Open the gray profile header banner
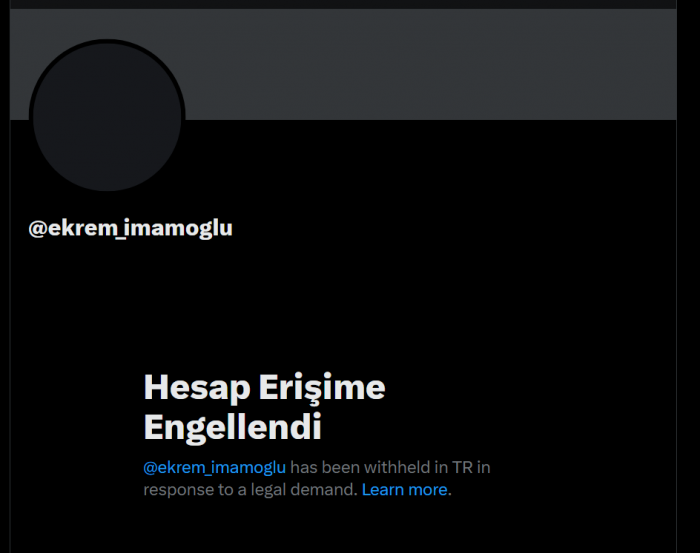 (x=343, y=64)
